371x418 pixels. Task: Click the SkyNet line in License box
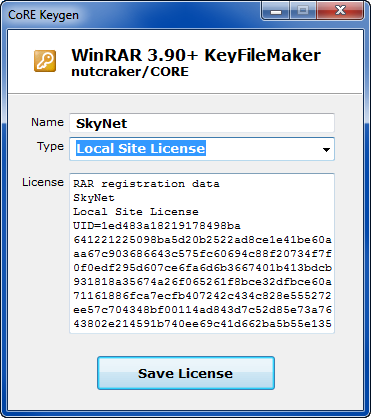tap(94, 198)
